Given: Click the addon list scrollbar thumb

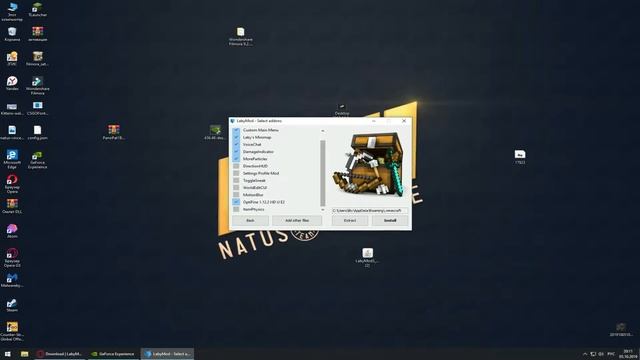Looking at the screenshot, I should 323,173.
